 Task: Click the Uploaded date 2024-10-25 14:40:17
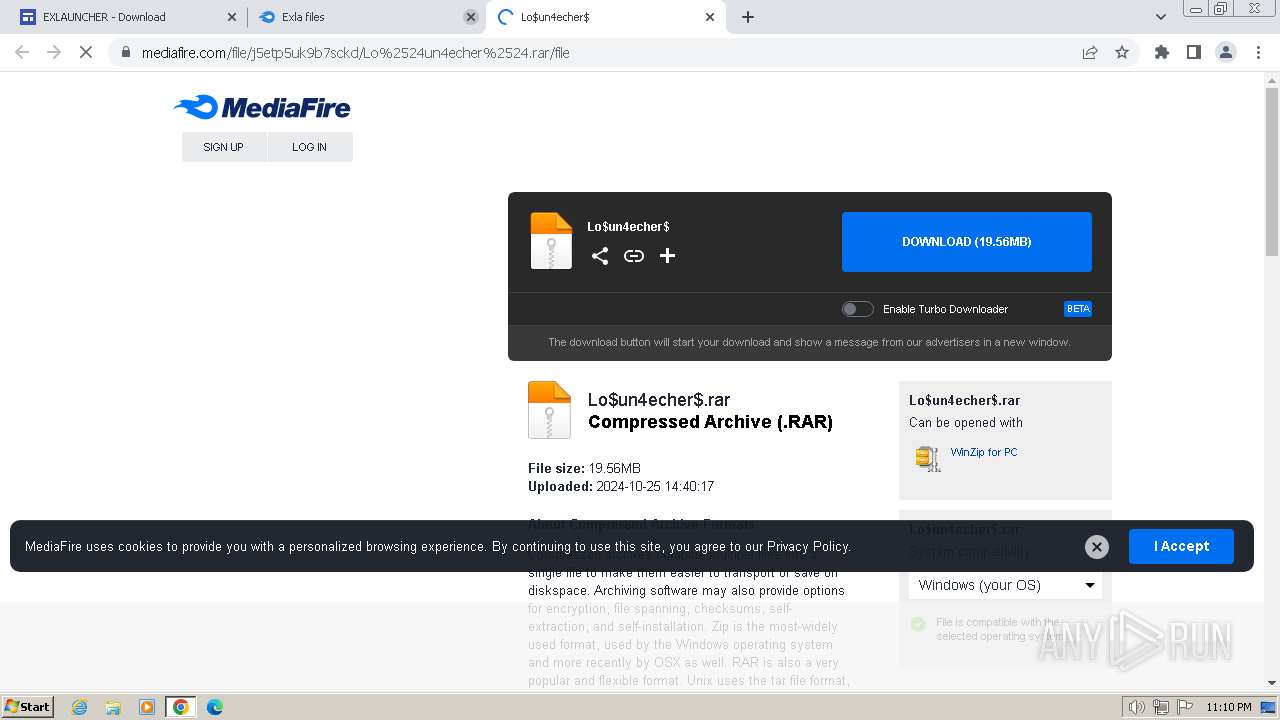(655, 487)
